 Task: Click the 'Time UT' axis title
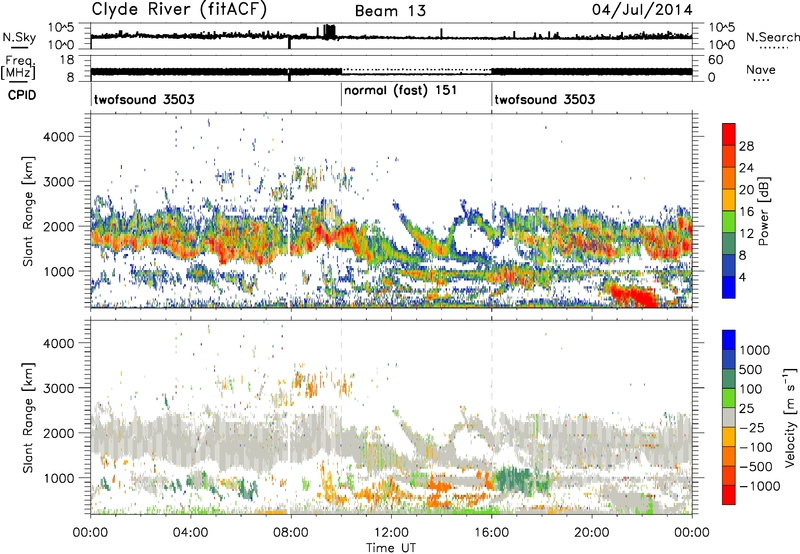click(x=391, y=547)
